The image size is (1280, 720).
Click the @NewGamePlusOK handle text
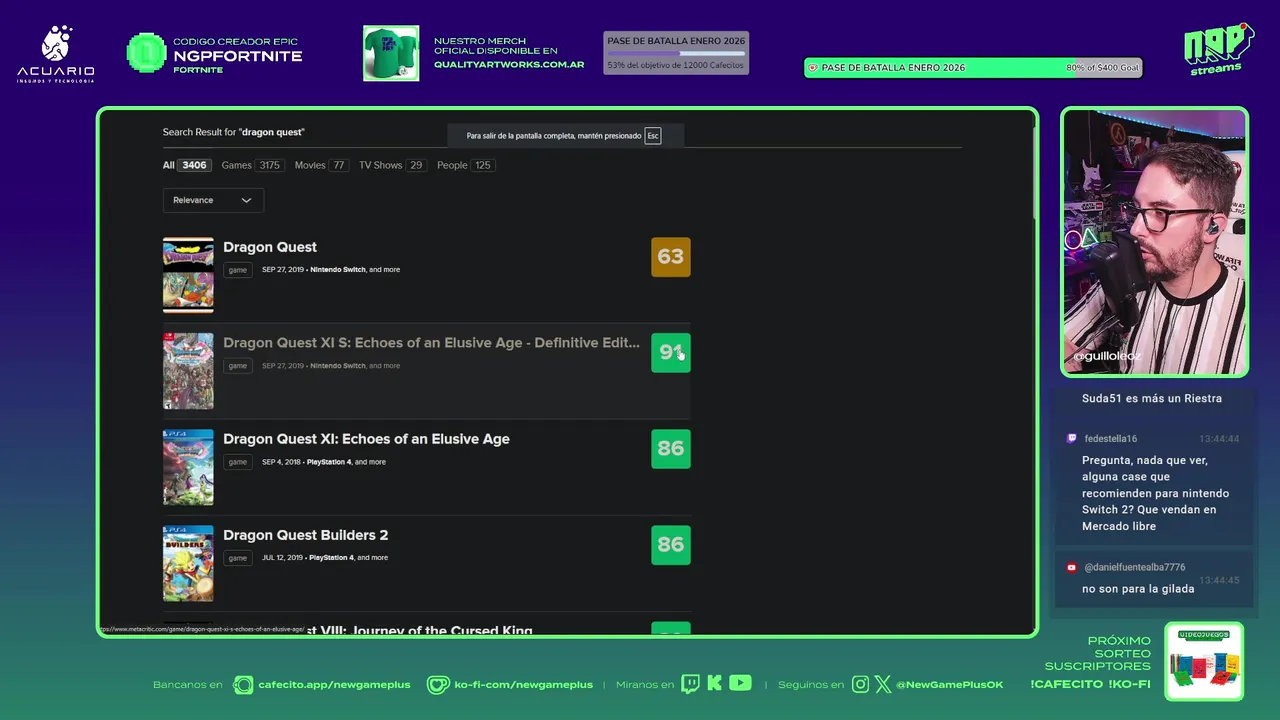pos(949,685)
